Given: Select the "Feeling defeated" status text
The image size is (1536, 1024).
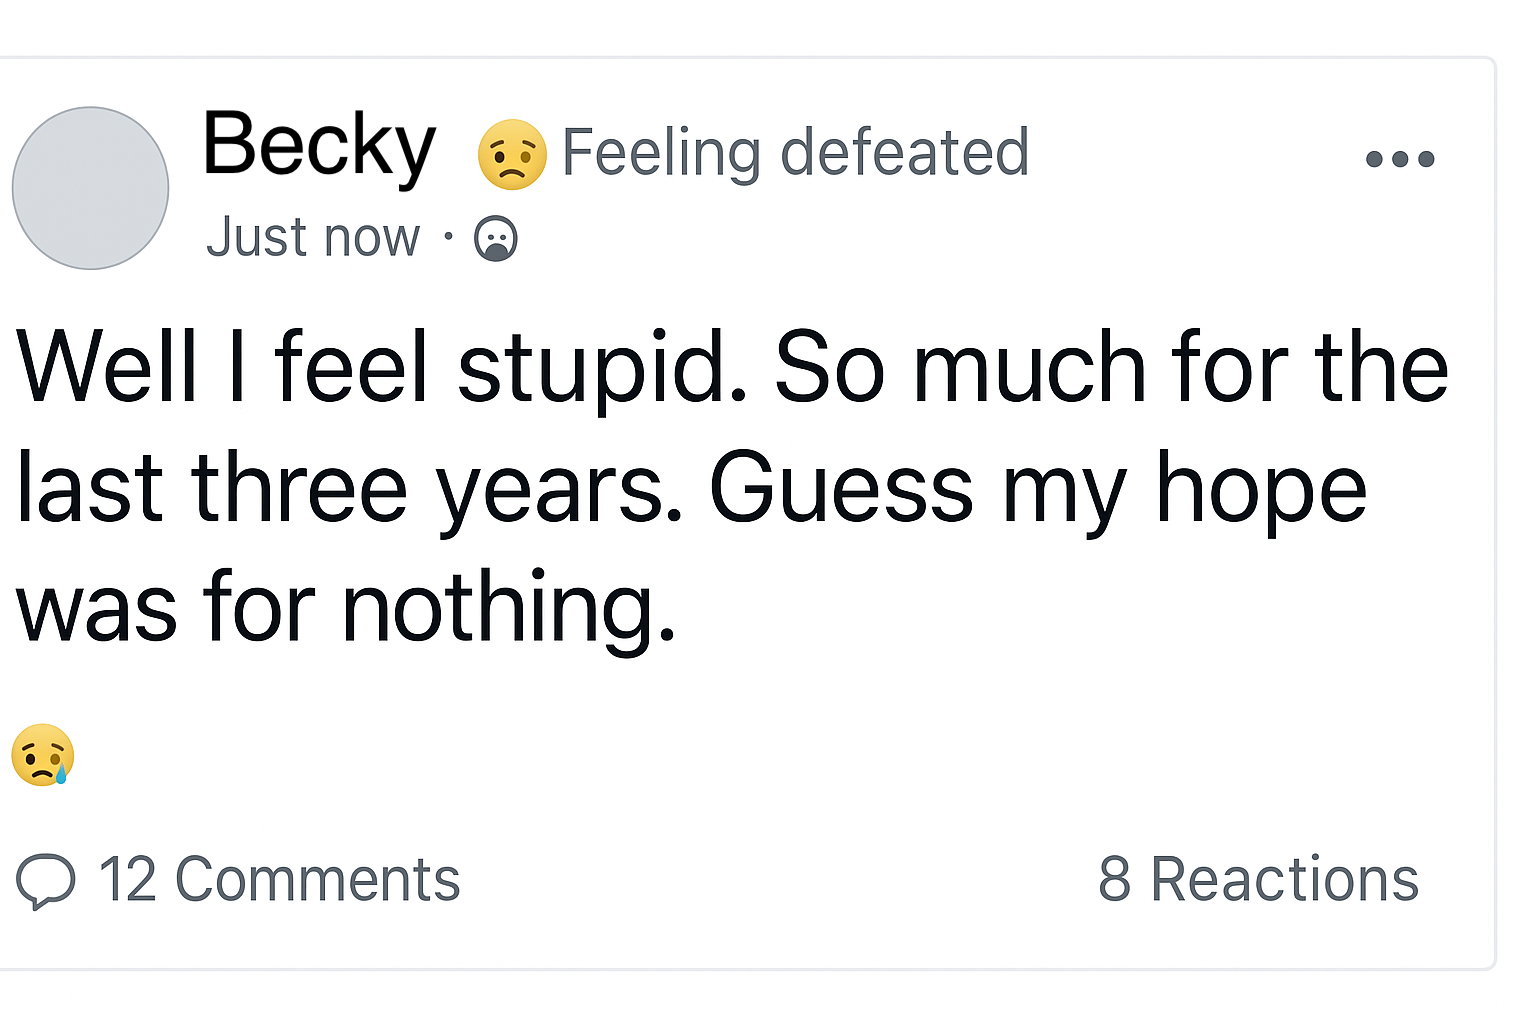Looking at the screenshot, I should pos(795,153).
